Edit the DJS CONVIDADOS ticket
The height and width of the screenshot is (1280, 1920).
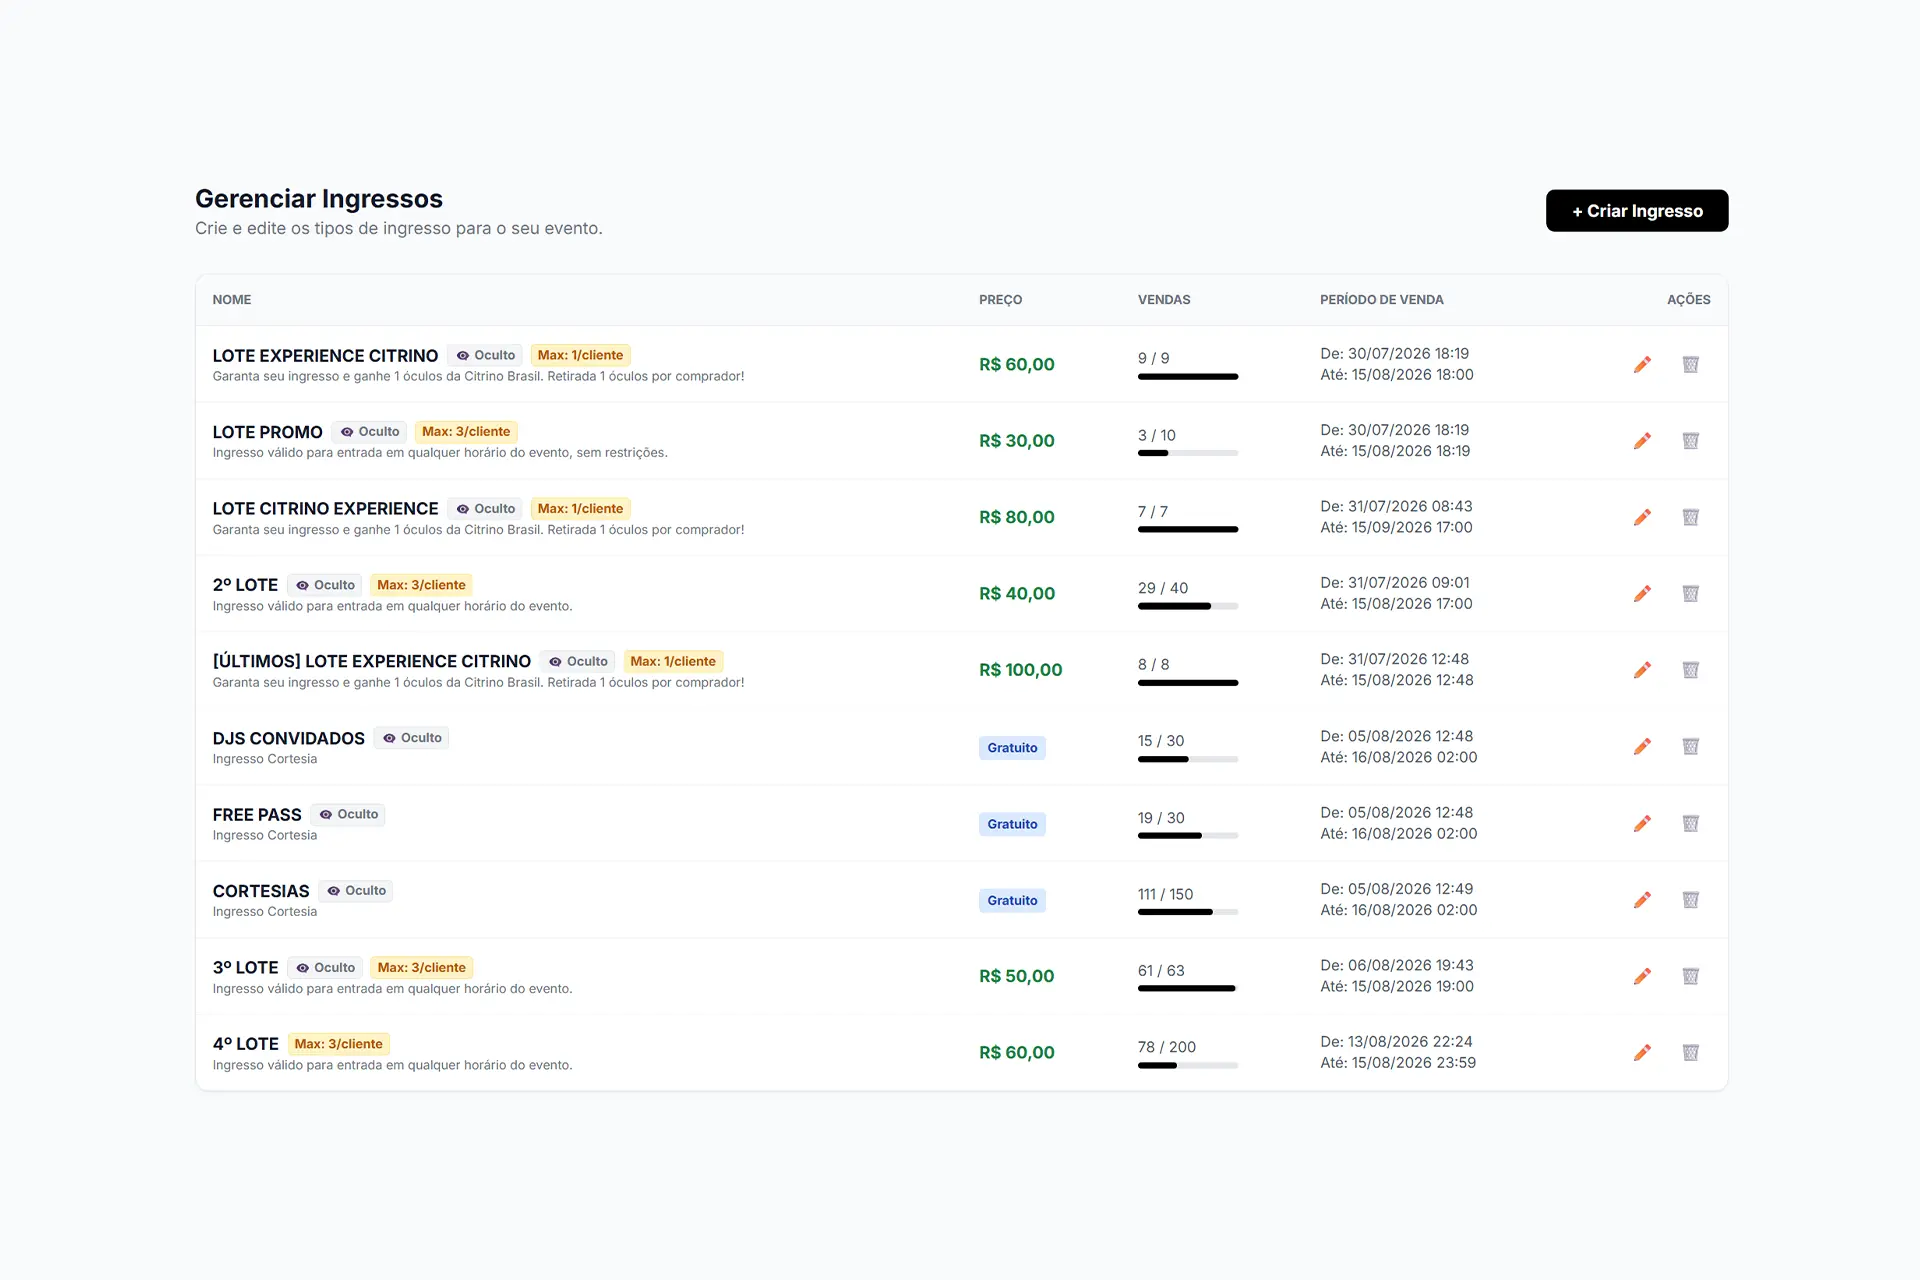(1642, 747)
